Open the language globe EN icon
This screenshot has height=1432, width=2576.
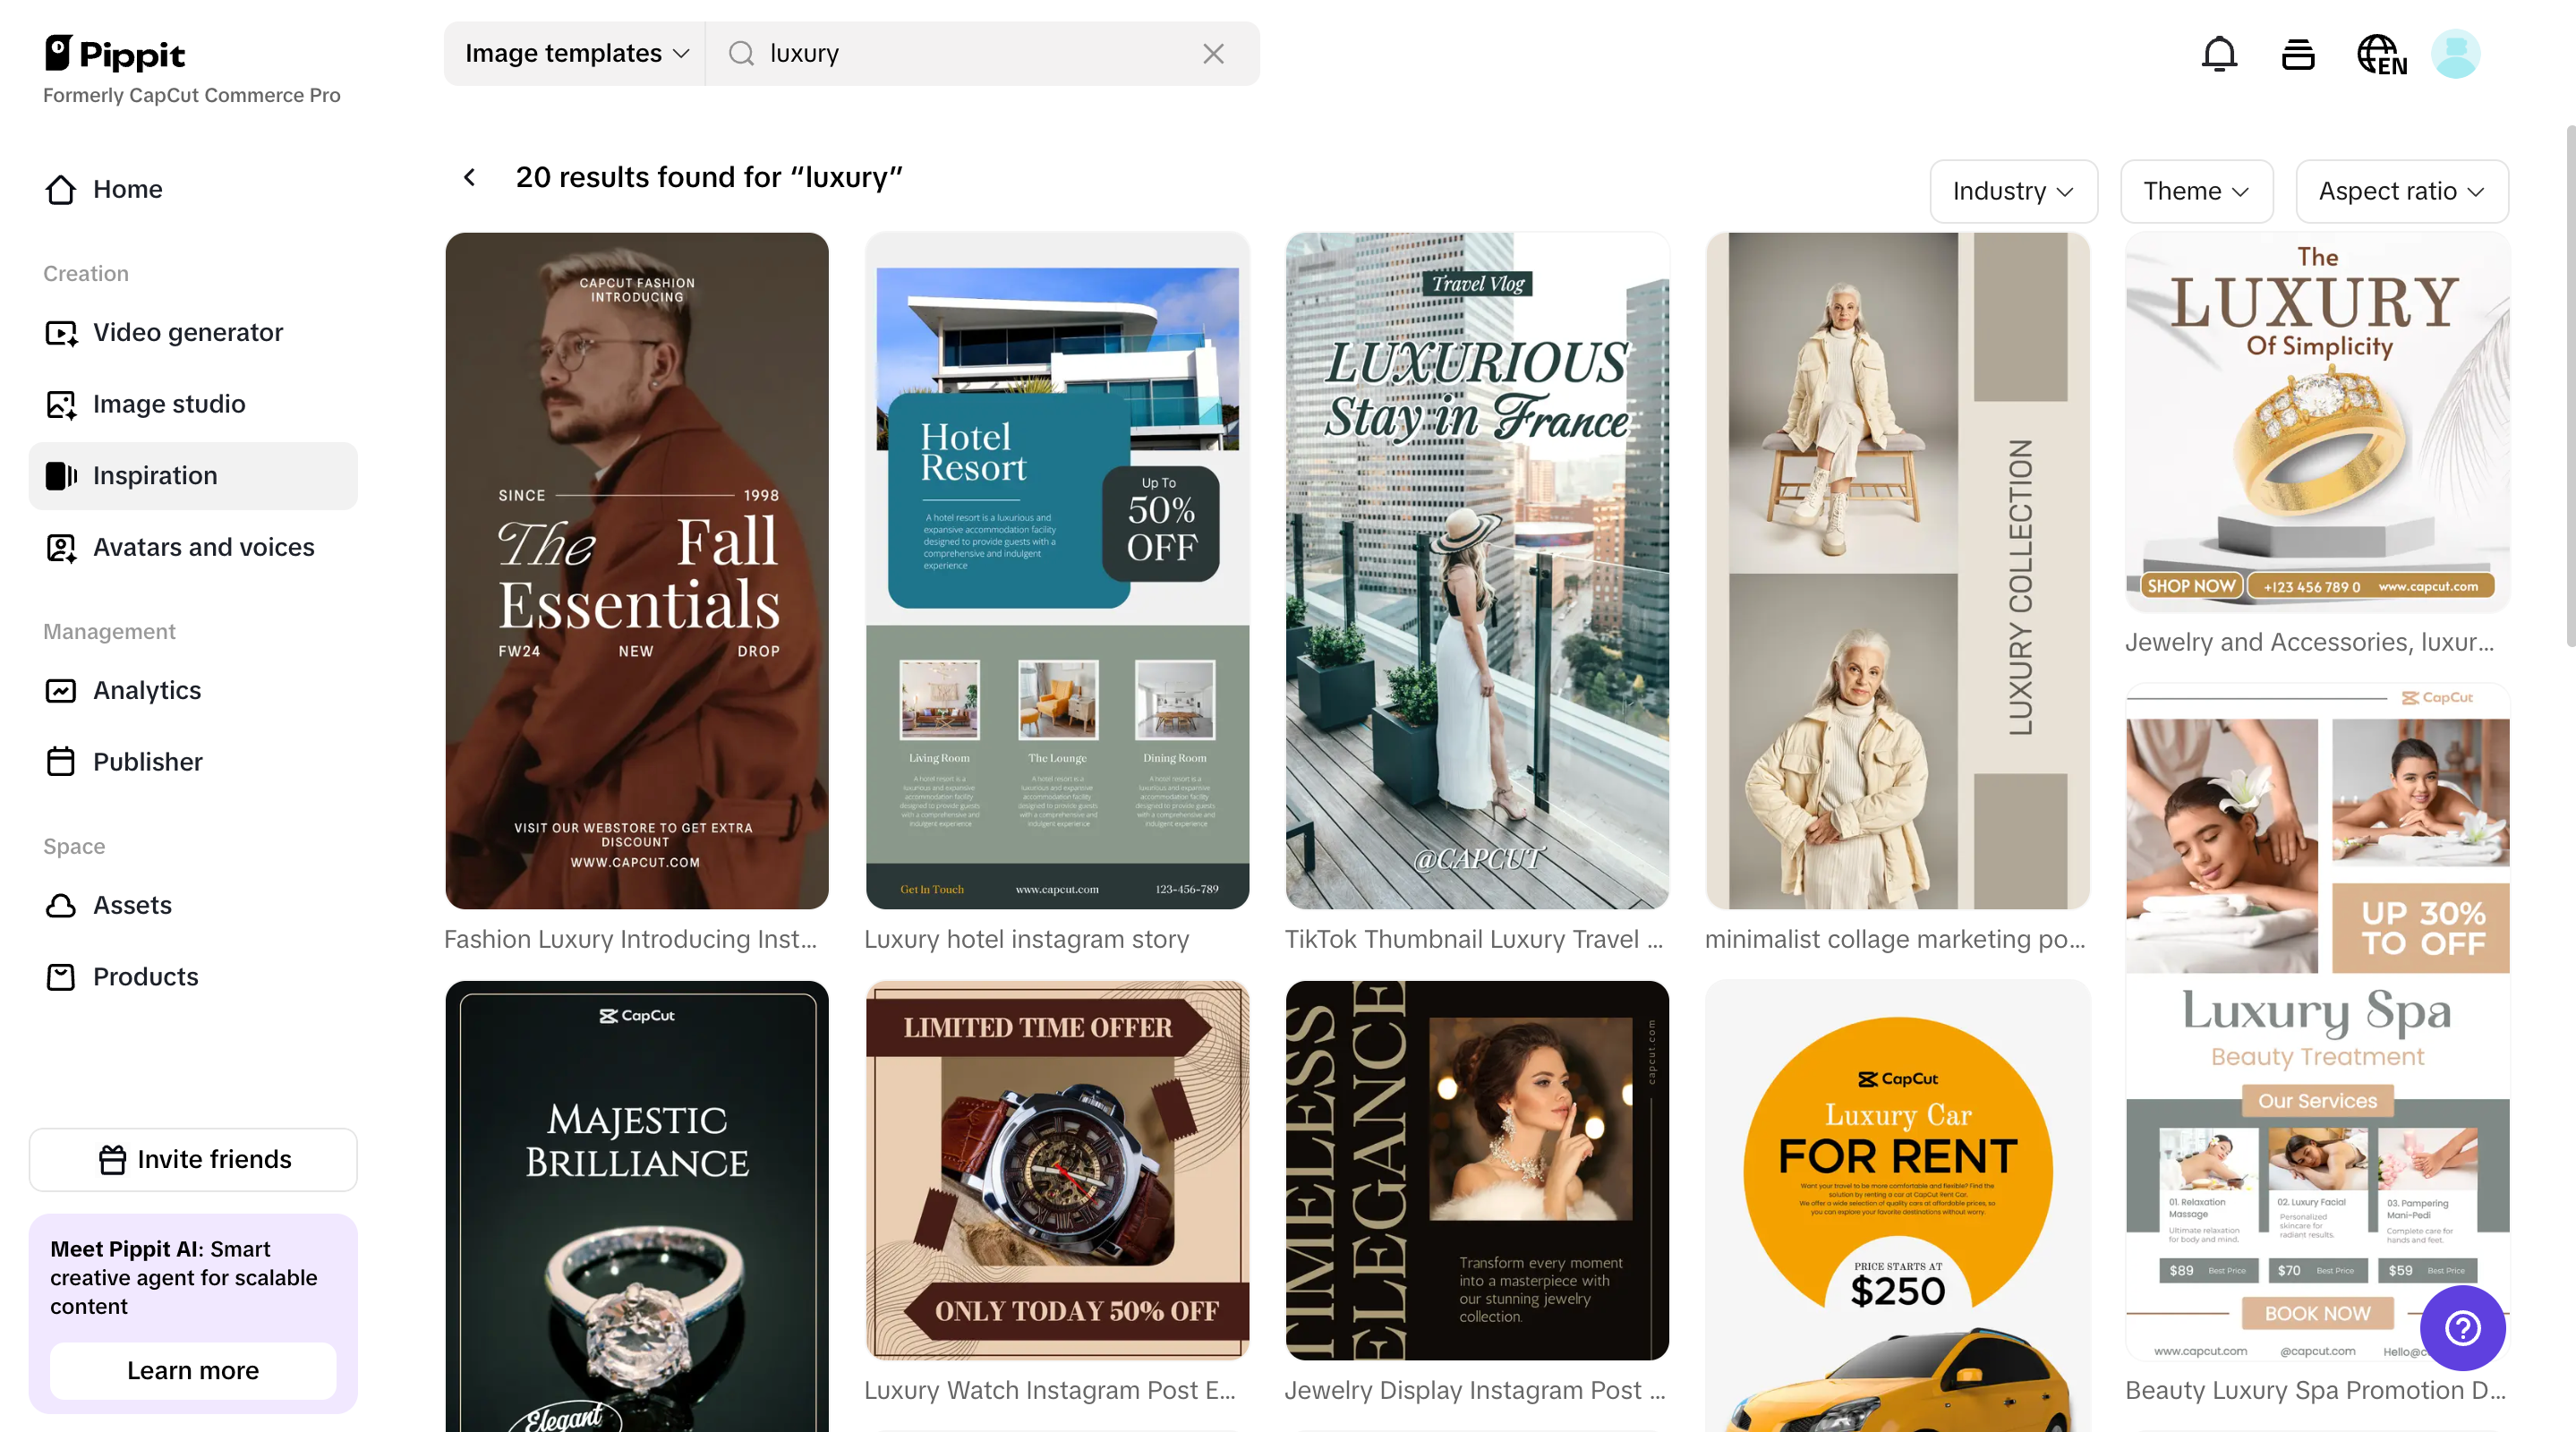coord(2381,54)
